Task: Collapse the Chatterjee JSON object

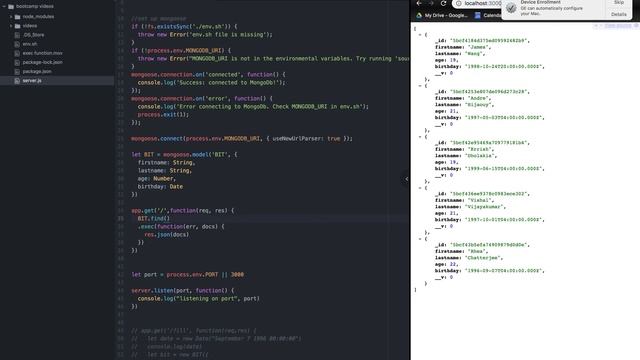Action: point(420,239)
